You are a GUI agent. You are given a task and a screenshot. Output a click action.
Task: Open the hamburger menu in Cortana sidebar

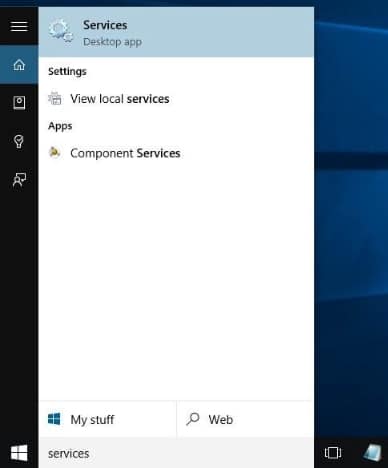pos(19,26)
